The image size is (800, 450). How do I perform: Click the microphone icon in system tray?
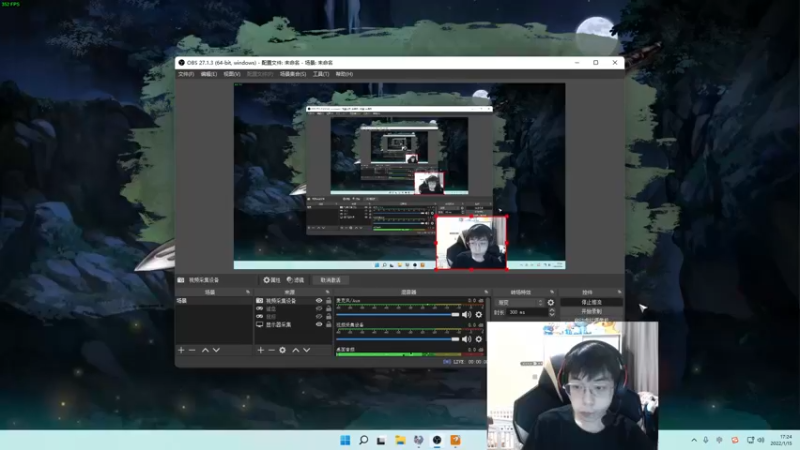[x=706, y=440]
